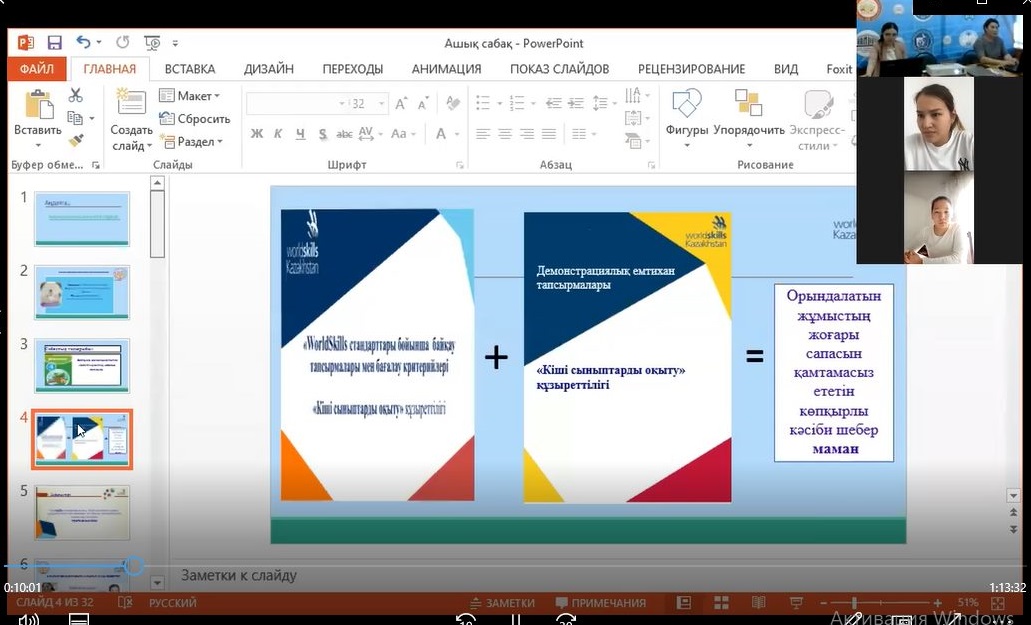The width and height of the screenshot is (1031, 625).
Task: Toggle italic (К) formatting
Action: point(278,134)
